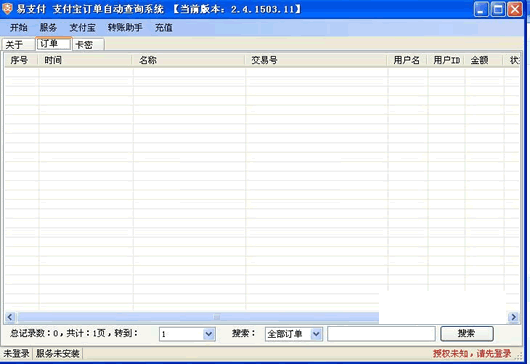530x364 pixels.
Task: Click the right arrow of horizontal scrollbar
Action: point(514,317)
